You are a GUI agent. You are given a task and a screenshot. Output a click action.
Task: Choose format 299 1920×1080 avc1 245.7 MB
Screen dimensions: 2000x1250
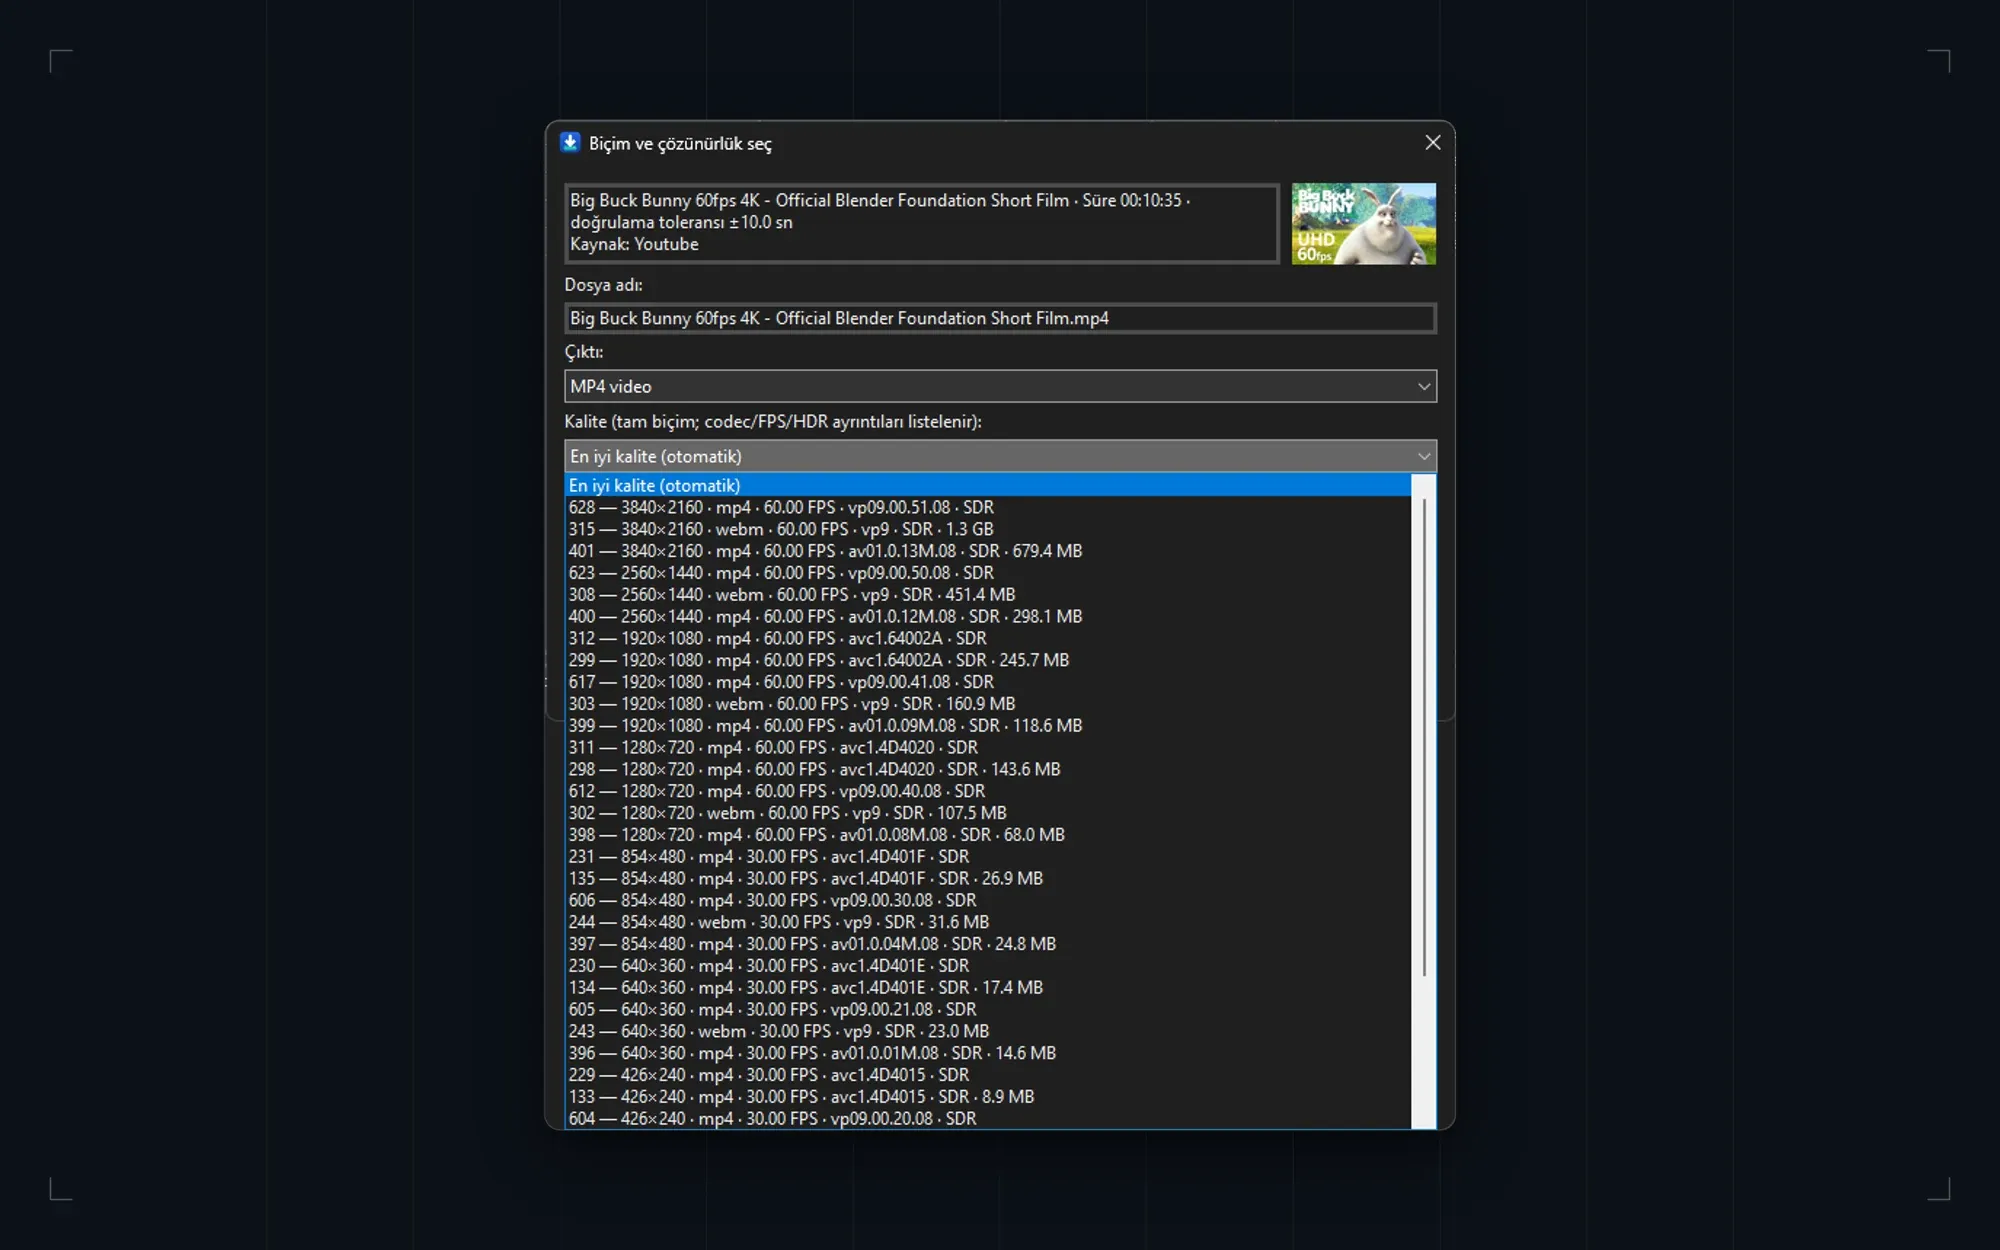pos(988,660)
